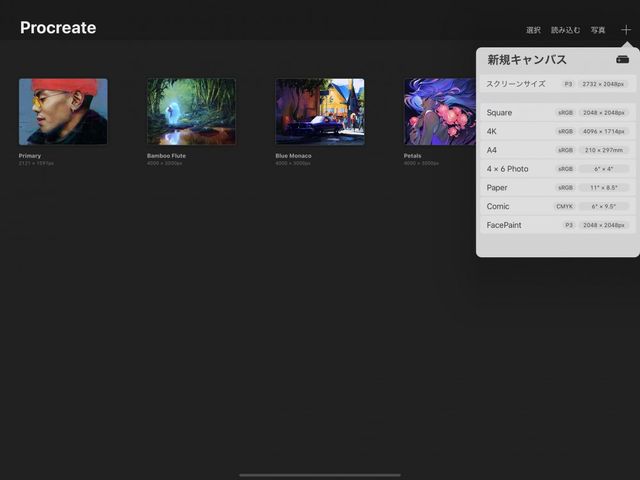
Task: Choose the Comic canvas preset
Action: click(558, 207)
